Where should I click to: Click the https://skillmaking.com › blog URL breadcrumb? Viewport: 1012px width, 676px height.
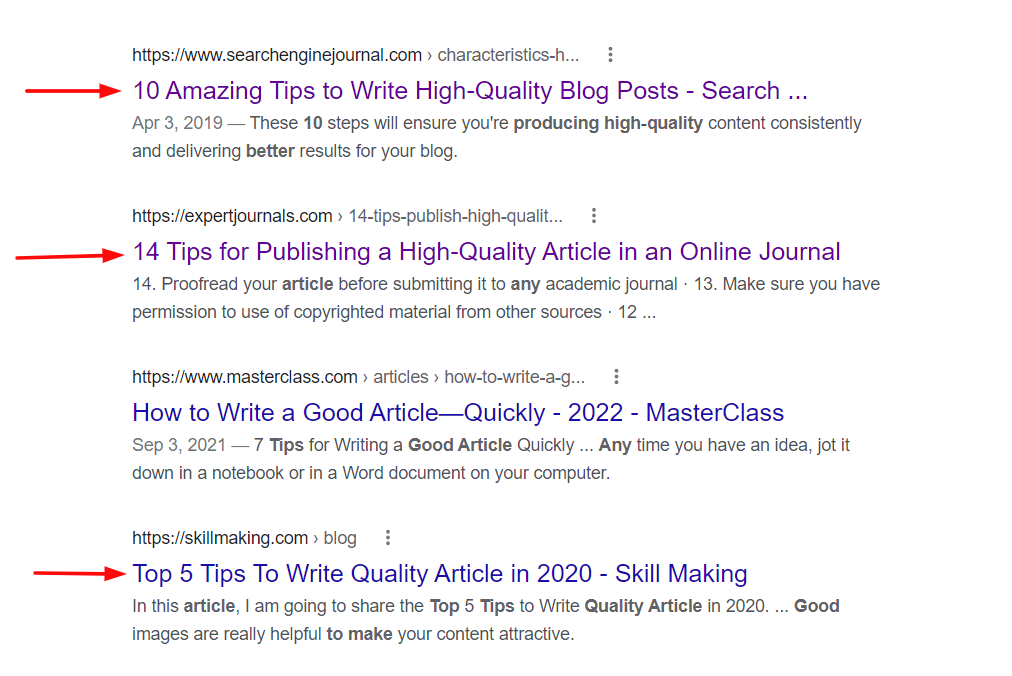tap(244, 538)
